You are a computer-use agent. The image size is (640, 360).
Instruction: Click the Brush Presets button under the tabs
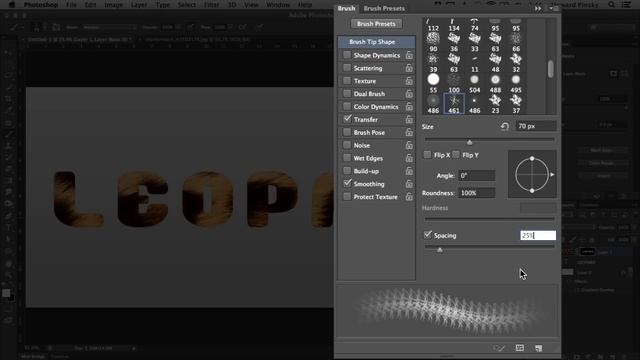click(x=376, y=24)
